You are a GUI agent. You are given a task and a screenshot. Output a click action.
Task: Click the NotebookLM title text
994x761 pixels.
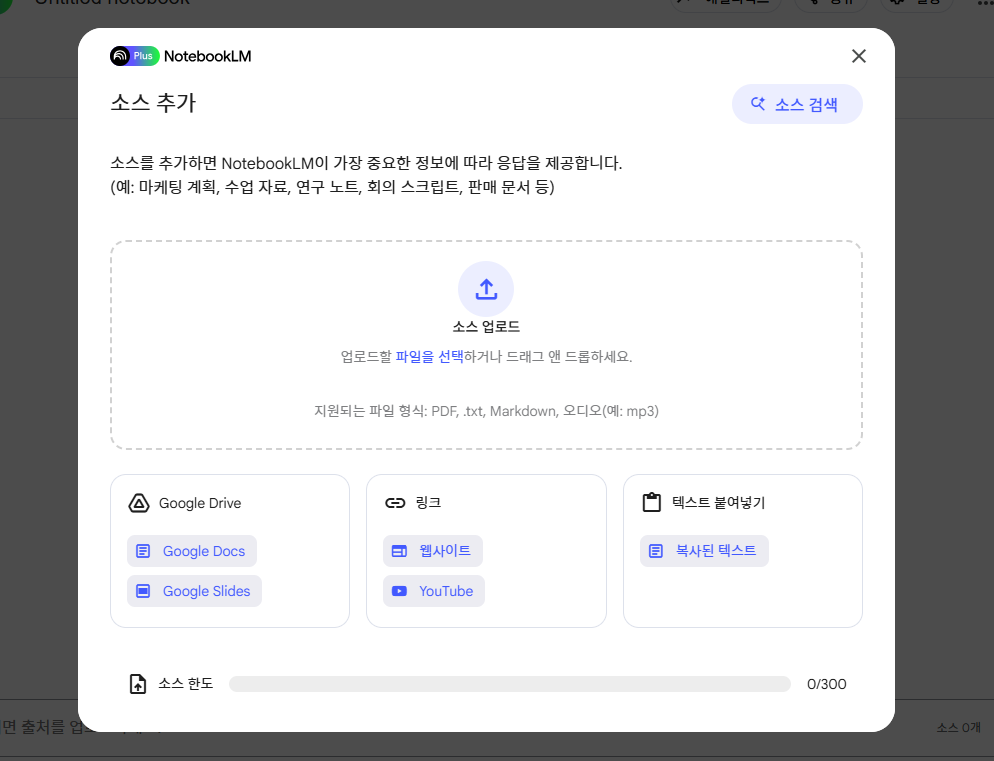(x=207, y=56)
